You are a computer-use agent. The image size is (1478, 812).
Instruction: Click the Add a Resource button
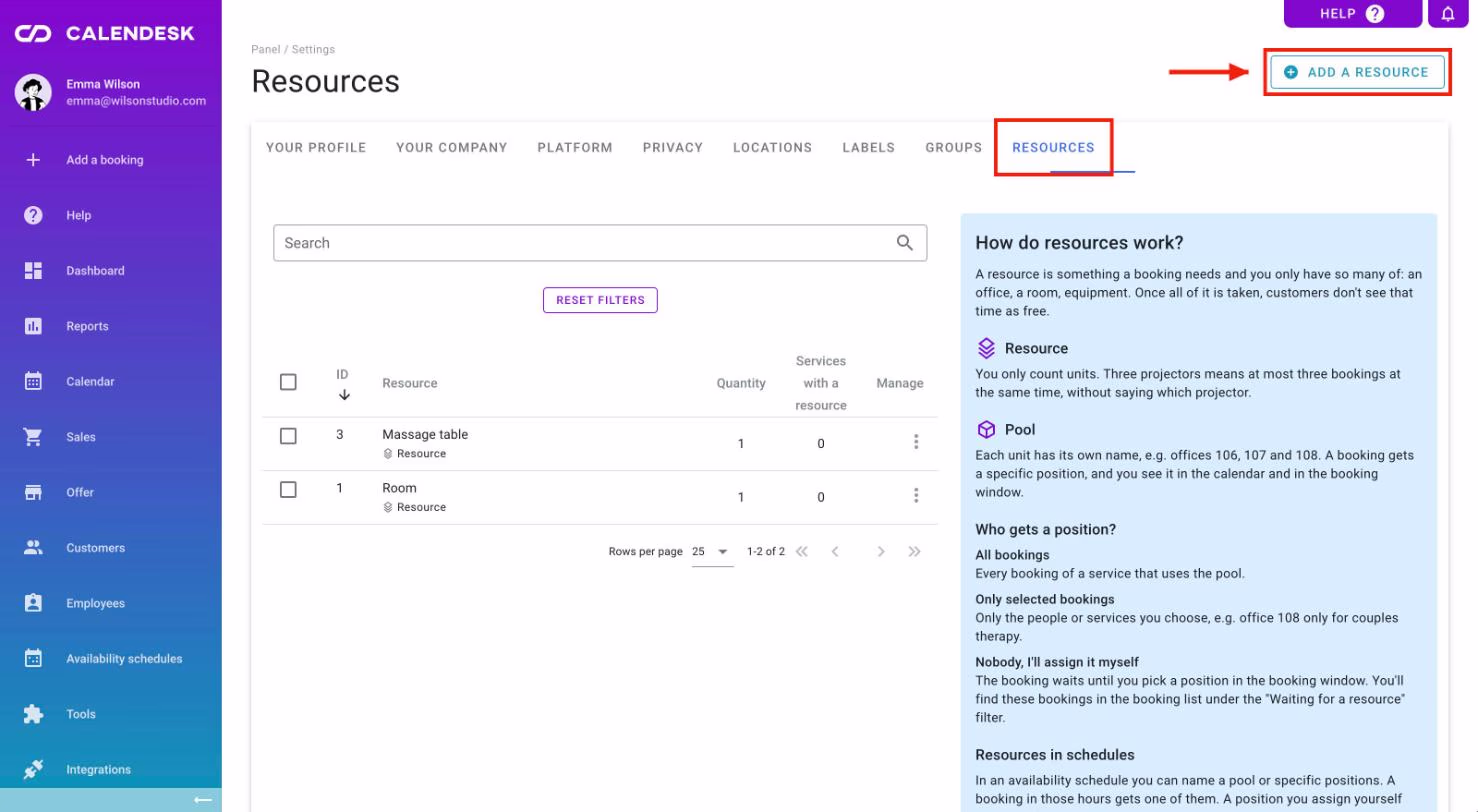point(1357,72)
